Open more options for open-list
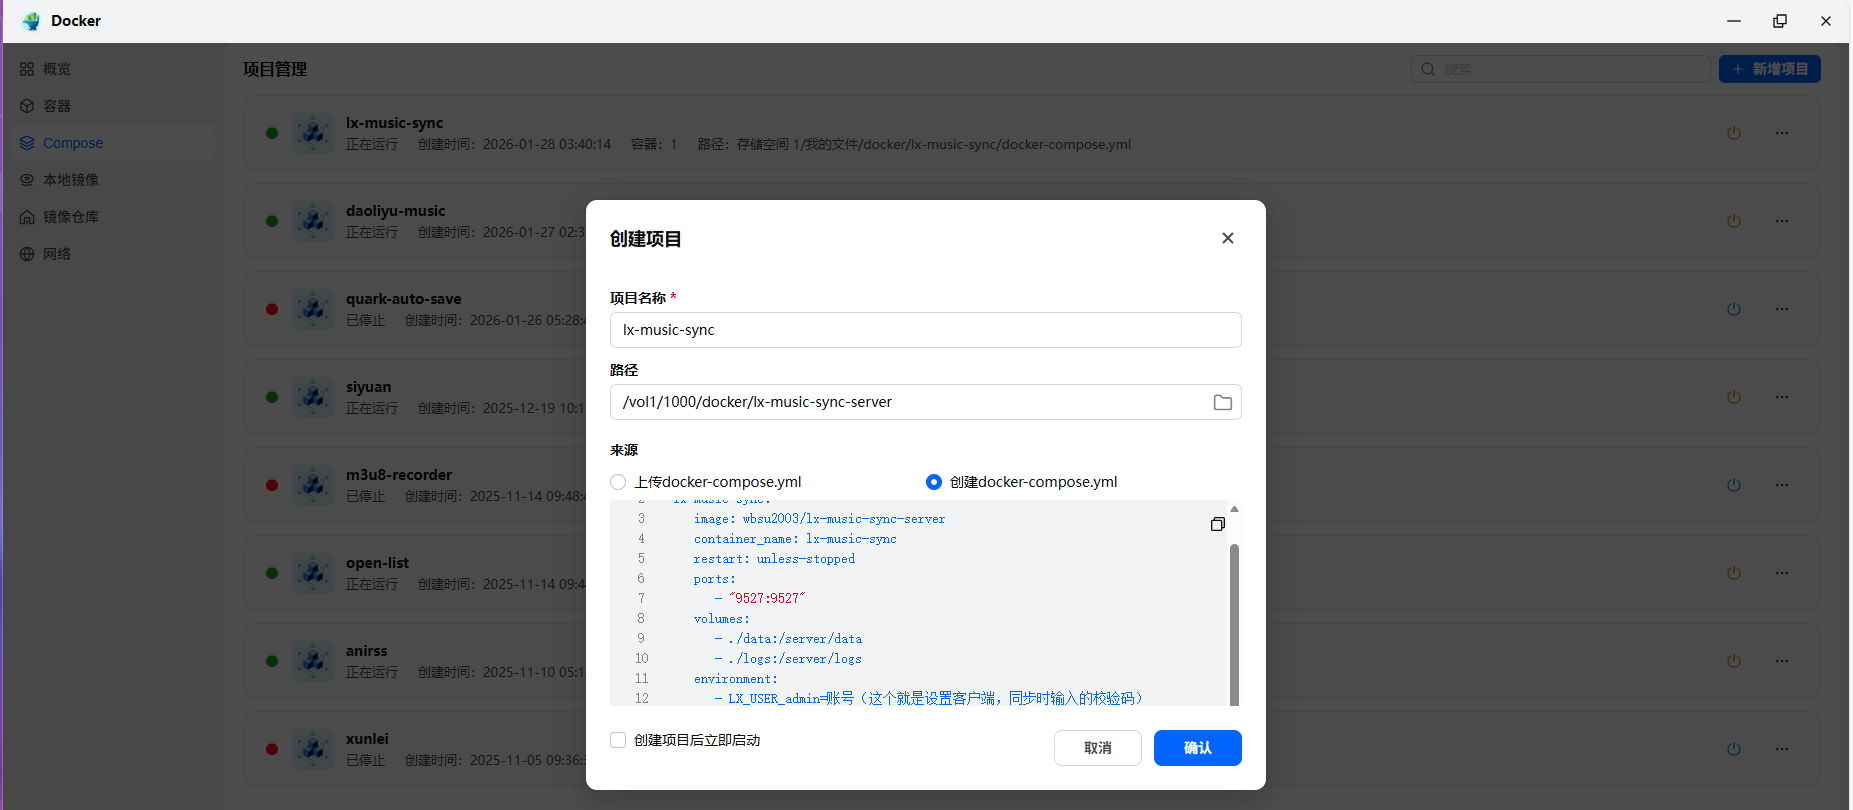The height and width of the screenshot is (810, 1853). [1782, 573]
